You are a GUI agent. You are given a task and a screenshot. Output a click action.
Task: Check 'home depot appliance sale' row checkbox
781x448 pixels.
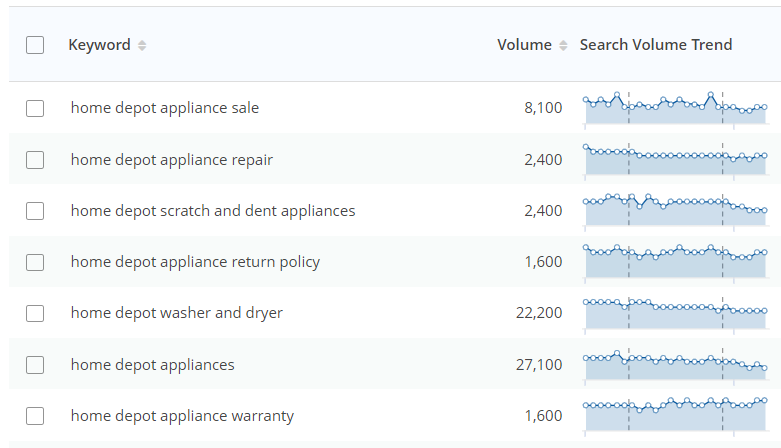(35, 108)
